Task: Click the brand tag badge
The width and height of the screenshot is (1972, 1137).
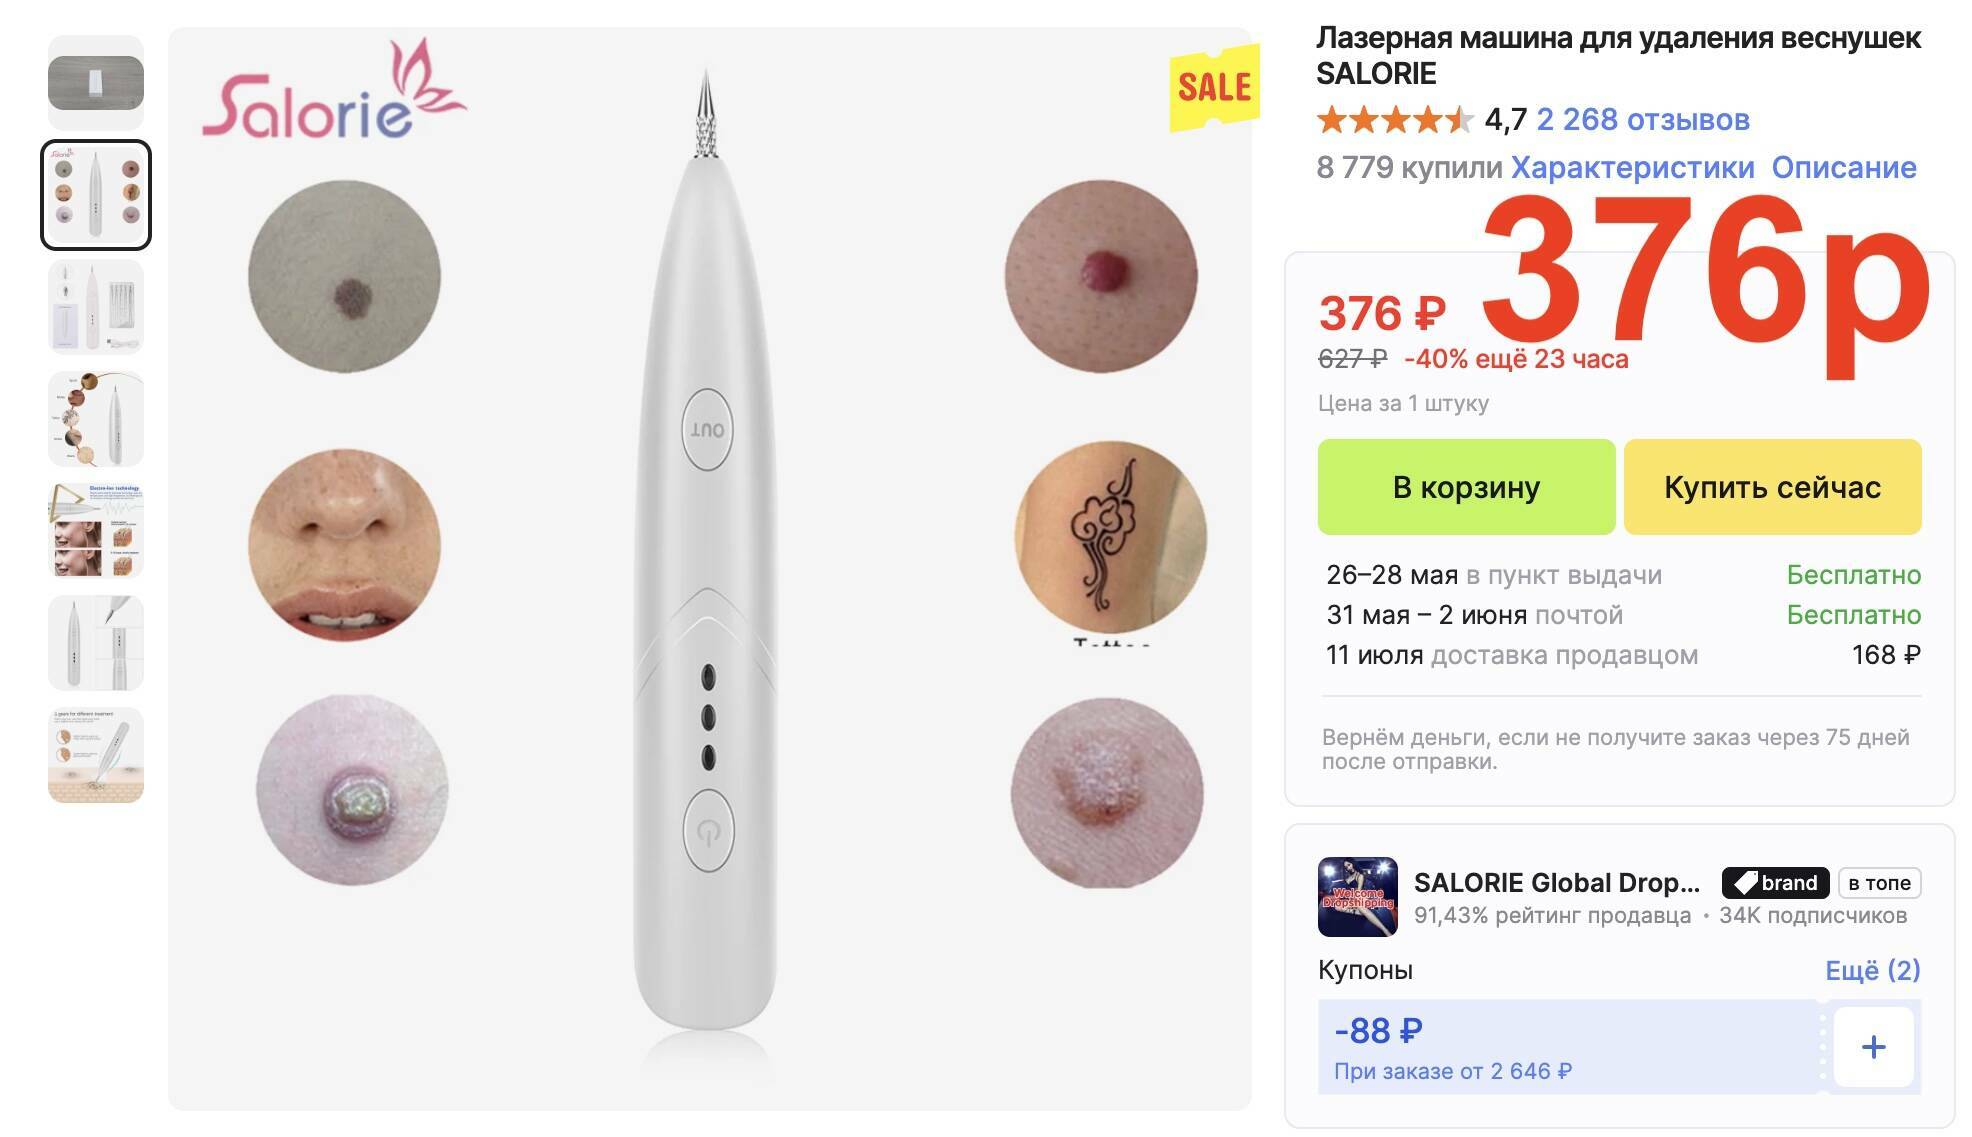Action: click(x=1775, y=883)
